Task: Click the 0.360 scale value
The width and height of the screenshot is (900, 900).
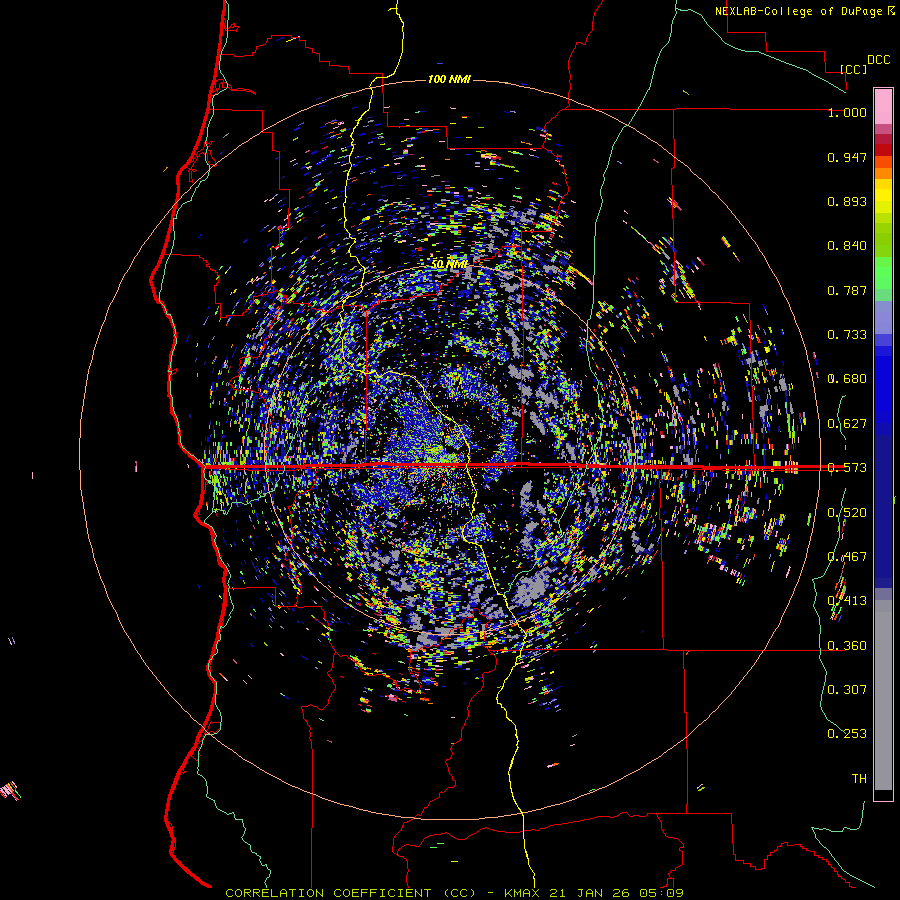Action: point(847,646)
